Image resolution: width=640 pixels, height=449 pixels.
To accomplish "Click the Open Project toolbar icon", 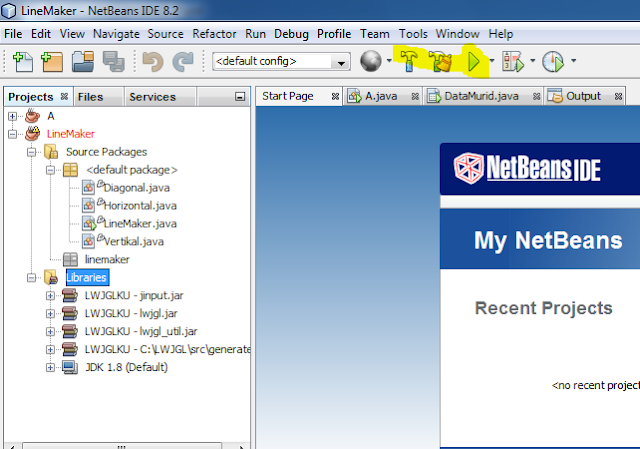I will click(83, 62).
